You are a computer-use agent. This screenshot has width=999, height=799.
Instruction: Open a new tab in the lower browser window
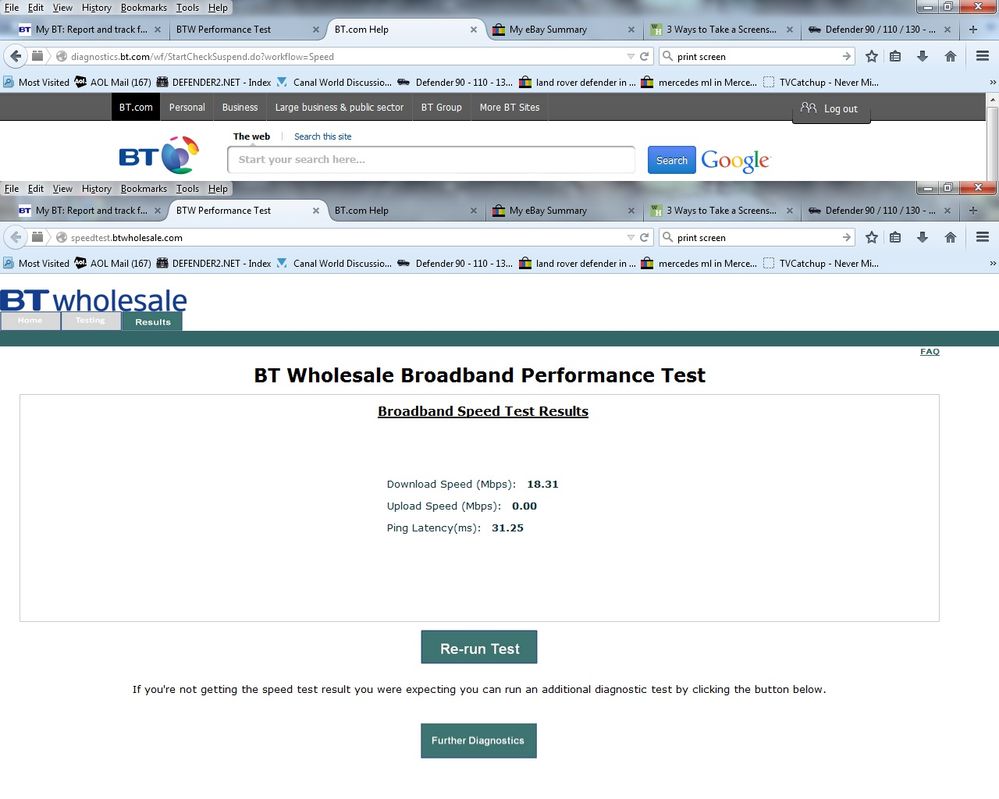(973, 210)
